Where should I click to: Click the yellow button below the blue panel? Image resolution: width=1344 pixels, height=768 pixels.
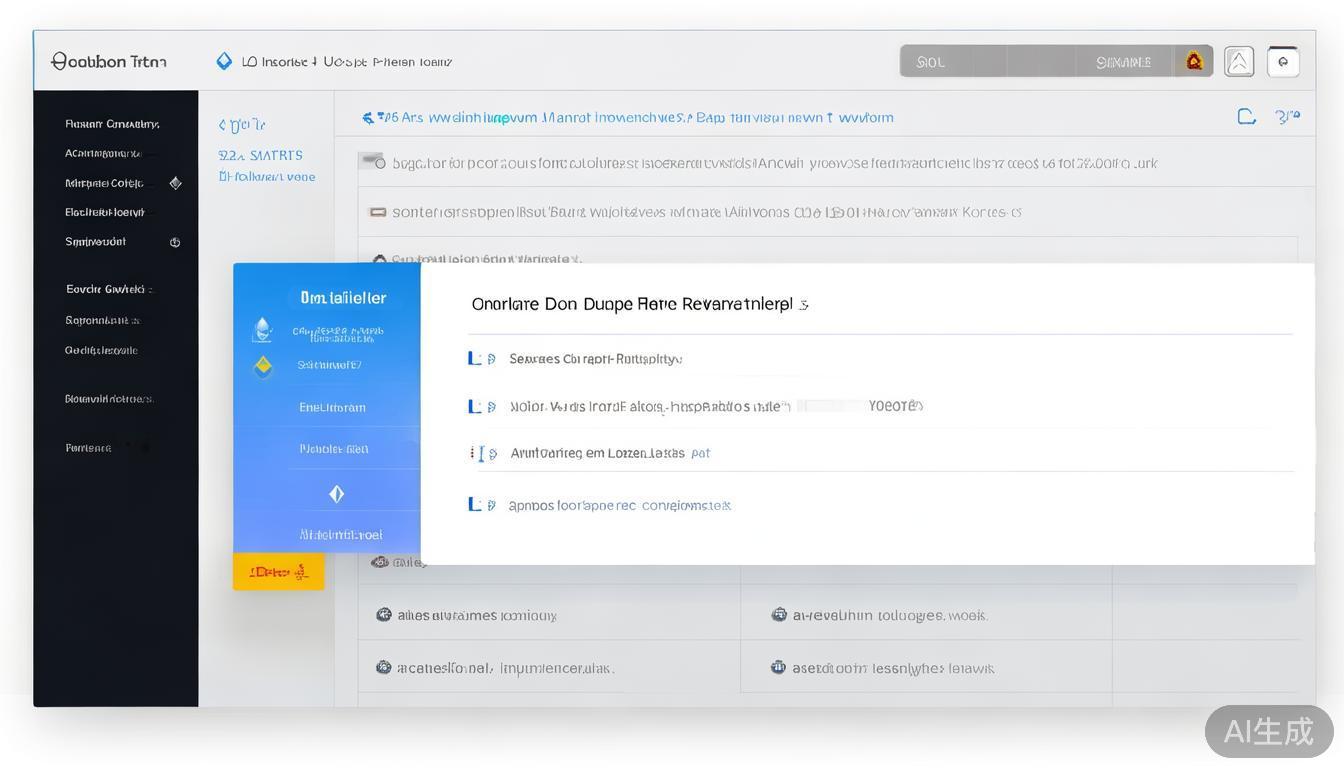[278, 572]
